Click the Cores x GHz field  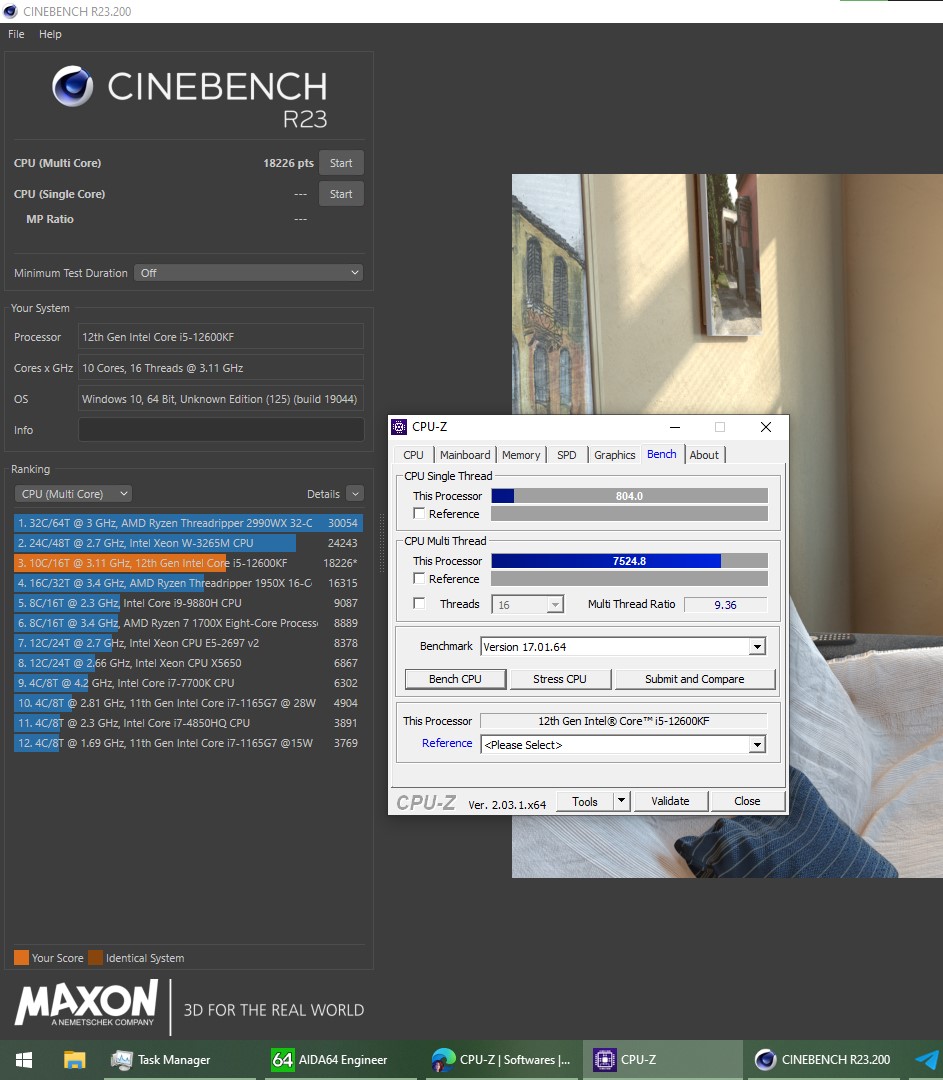[x=221, y=368]
